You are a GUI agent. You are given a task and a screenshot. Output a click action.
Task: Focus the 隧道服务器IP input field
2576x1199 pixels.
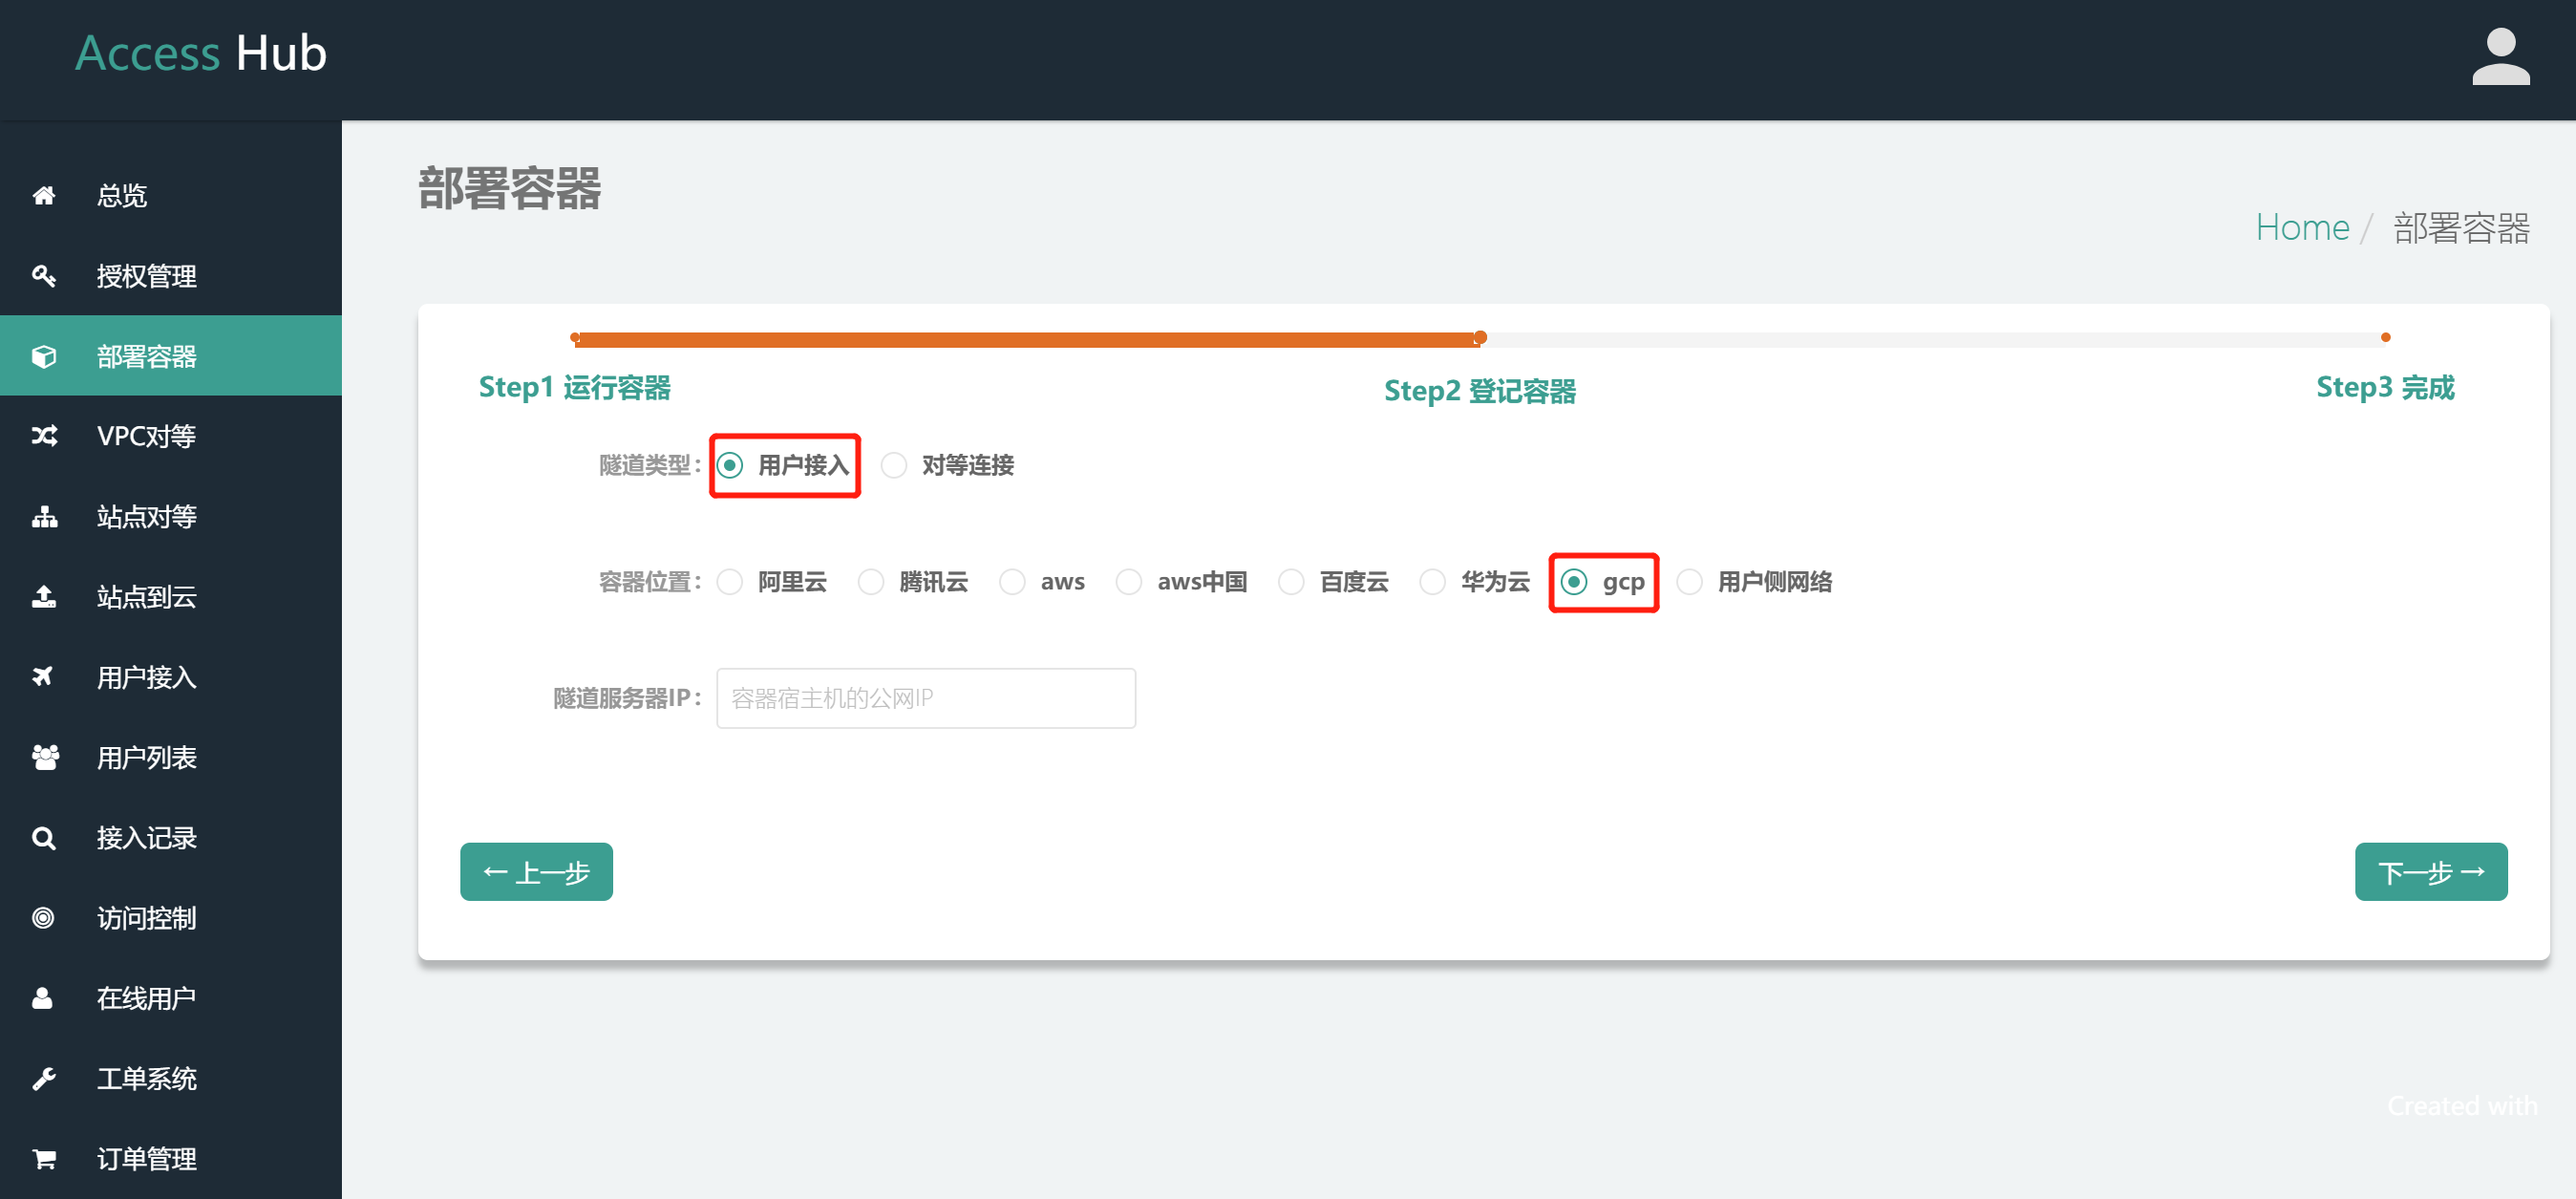point(926,698)
